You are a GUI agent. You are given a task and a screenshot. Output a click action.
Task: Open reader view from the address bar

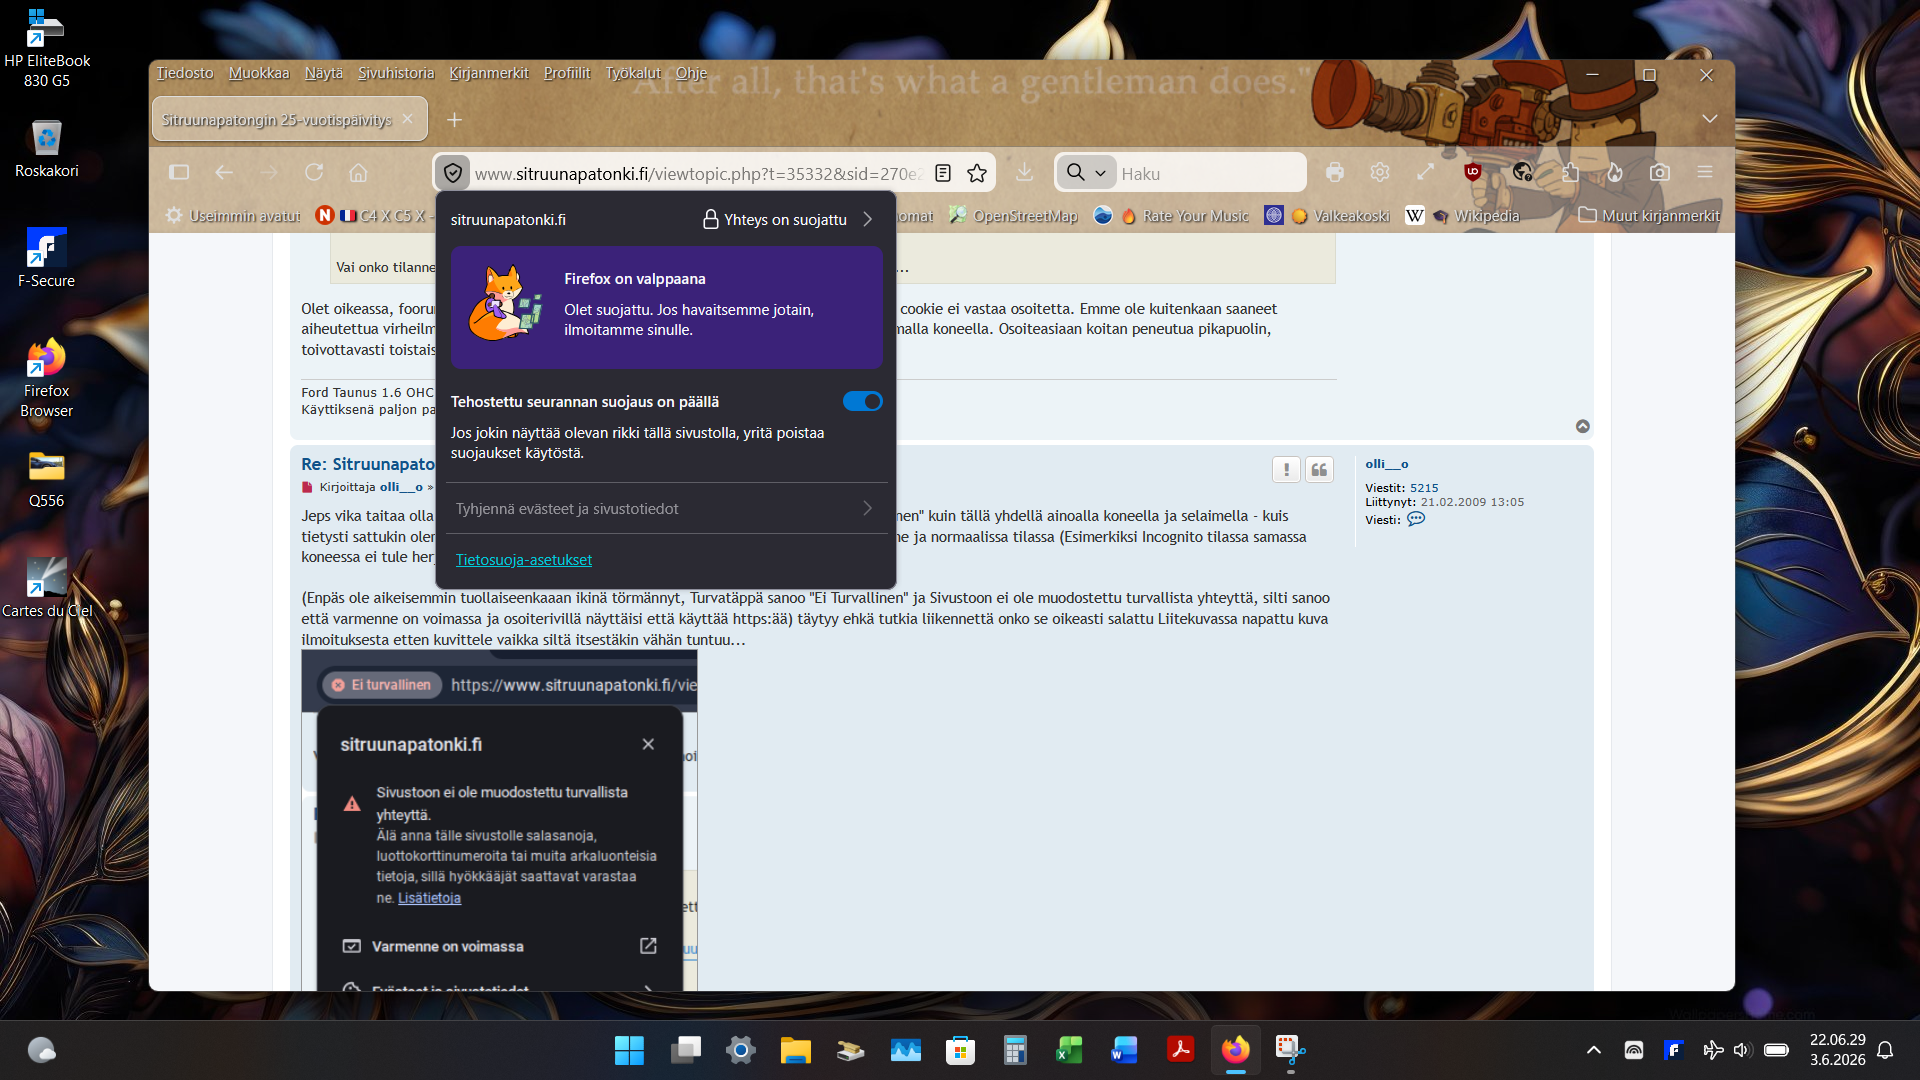pos(942,173)
